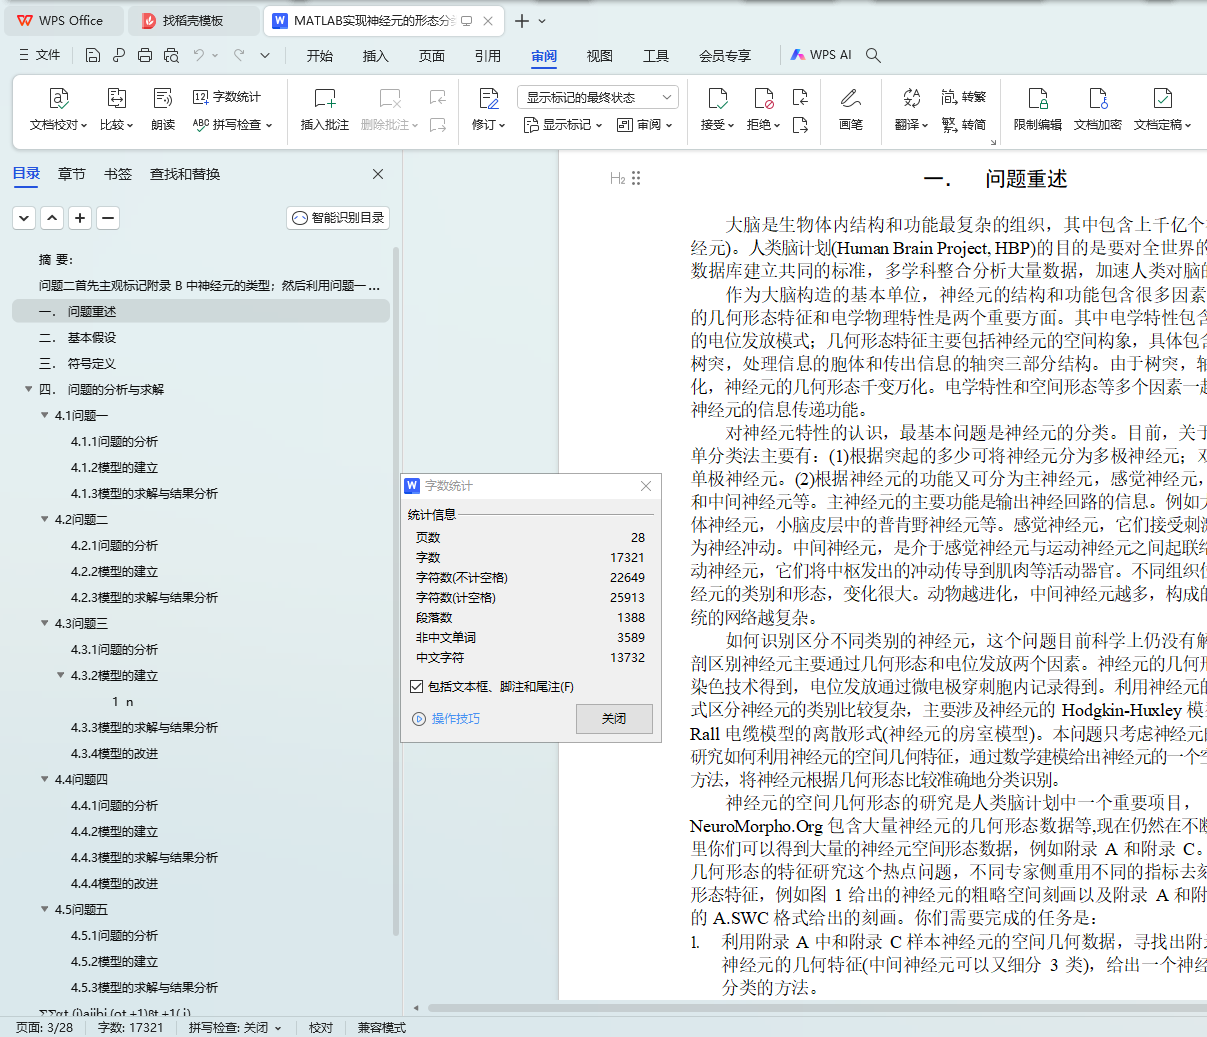Click the 操作技巧 link

click(x=446, y=719)
